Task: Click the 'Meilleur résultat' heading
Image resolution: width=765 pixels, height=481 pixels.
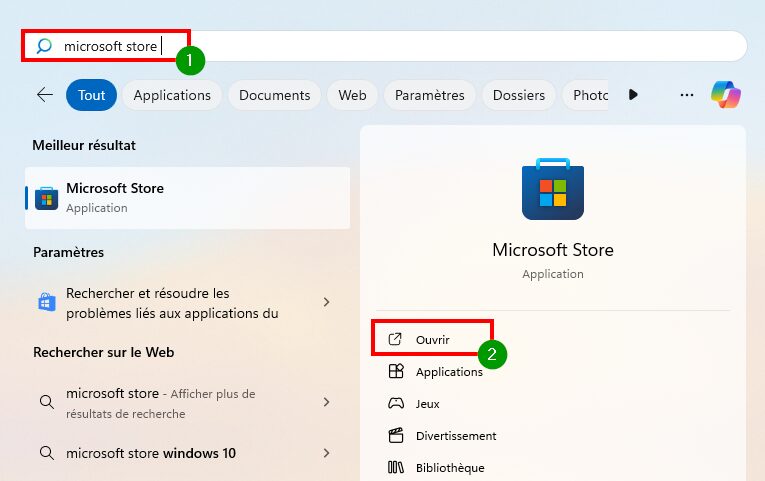Action: point(84,145)
